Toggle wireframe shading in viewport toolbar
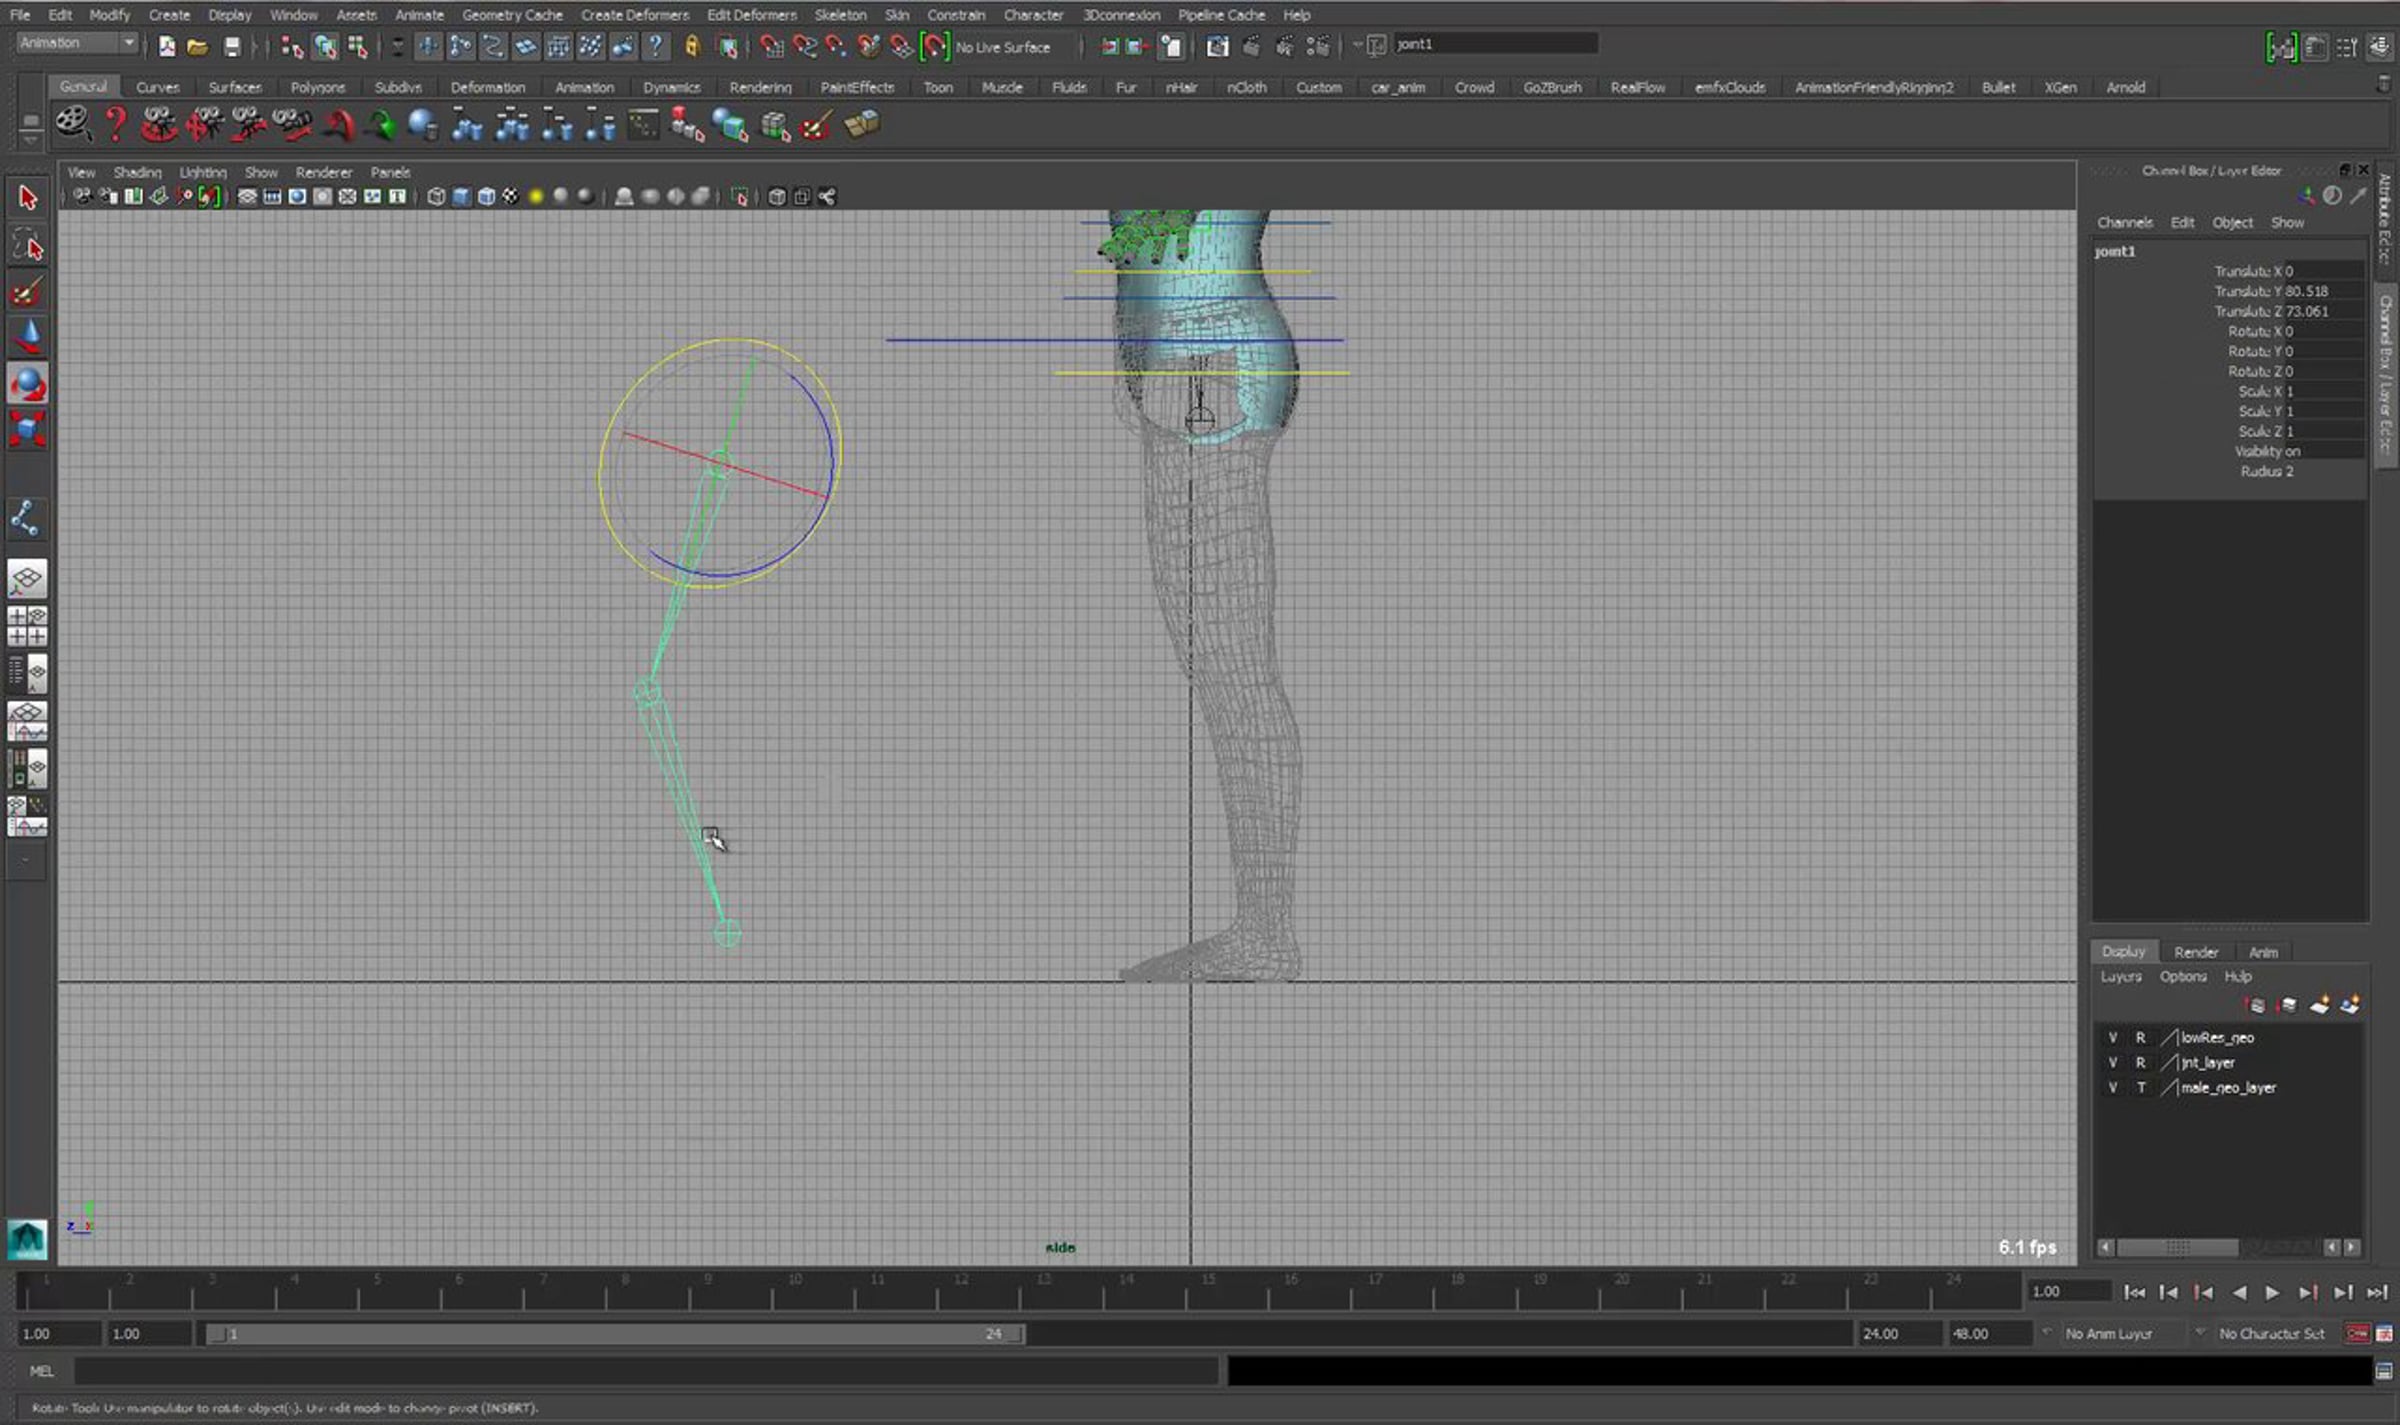Image resolution: width=2400 pixels, height=1425 pixels. [436, 197]
